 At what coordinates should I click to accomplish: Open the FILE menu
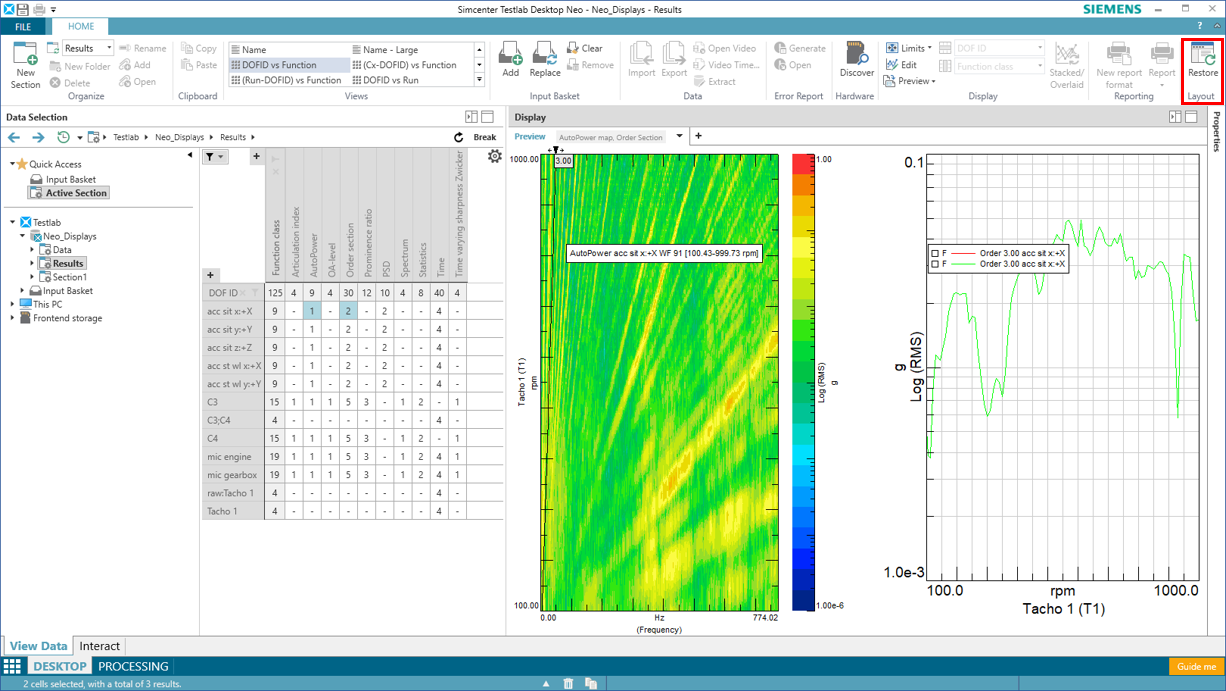click(23, 27)
